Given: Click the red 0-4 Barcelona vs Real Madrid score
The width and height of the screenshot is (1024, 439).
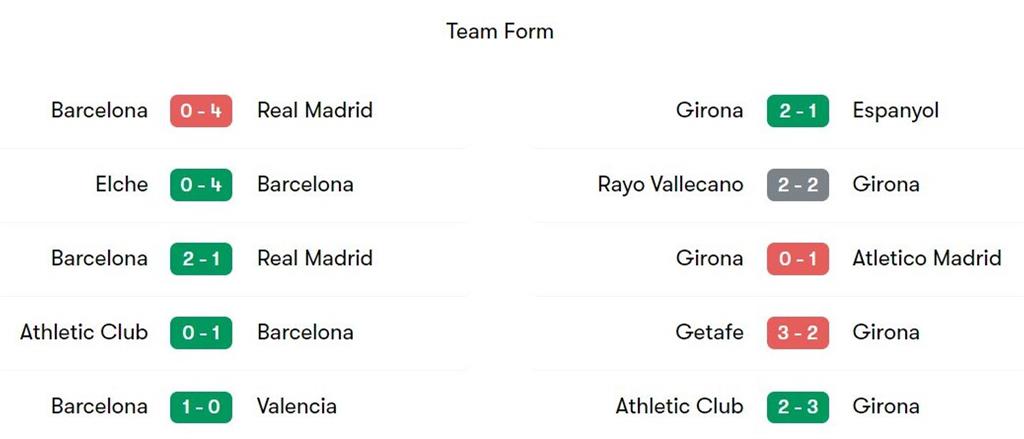Looking at the screenshot, I should (x=200, y=111).
